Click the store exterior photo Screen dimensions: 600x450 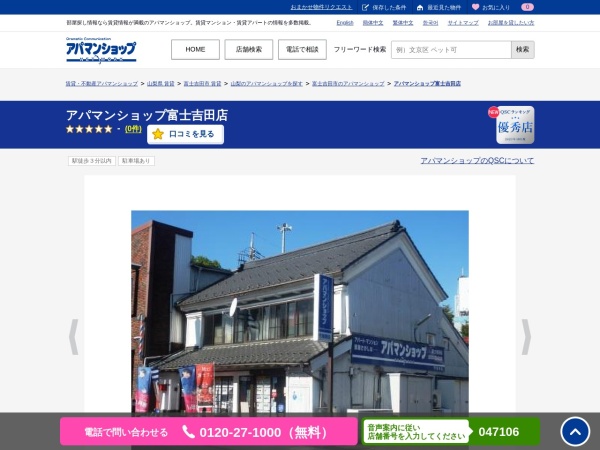point(300,311)
